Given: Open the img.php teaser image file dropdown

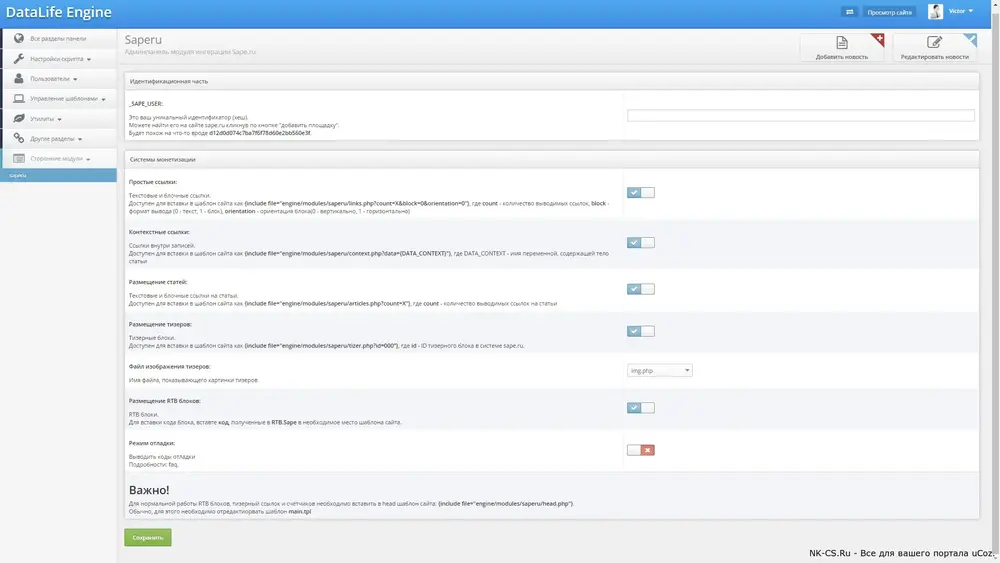Looking at the screenshot, I should click(x=659, y=370).
